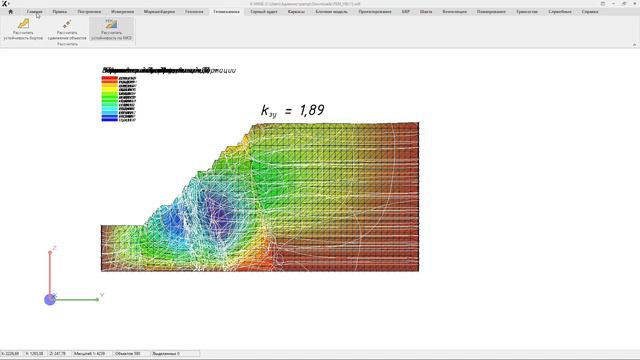Open the Блочная модель tab
640x360 pixels.
[331, 12]
